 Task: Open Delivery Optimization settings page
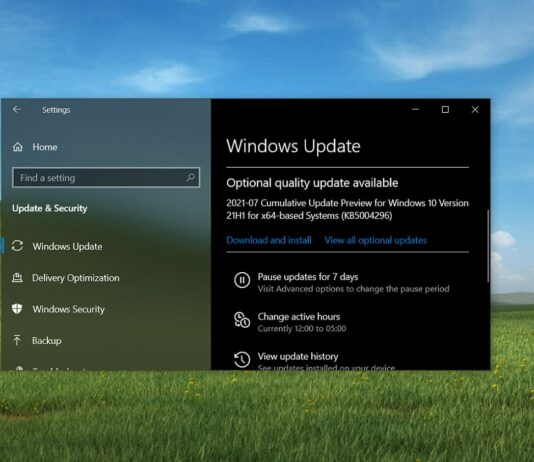(x=76, y=278)
